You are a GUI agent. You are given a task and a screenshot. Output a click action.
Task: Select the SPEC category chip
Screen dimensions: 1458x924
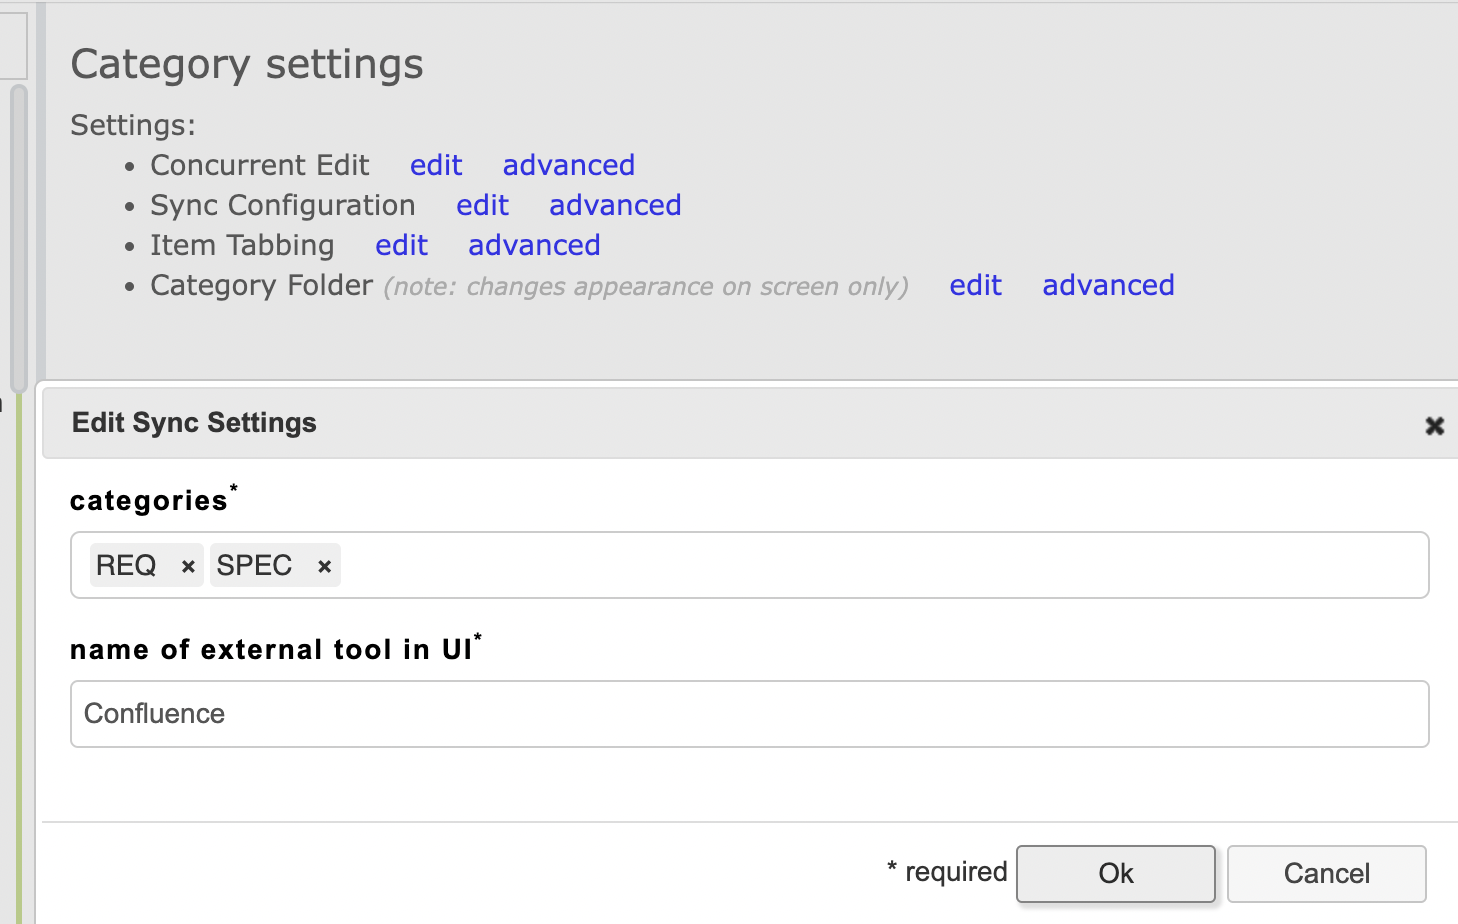click(x=254, y=565)
